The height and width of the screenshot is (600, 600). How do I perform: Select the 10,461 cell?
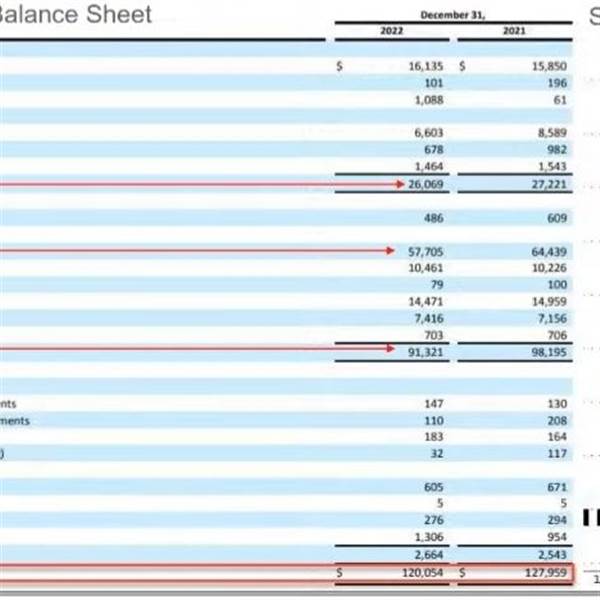[426, 268]
